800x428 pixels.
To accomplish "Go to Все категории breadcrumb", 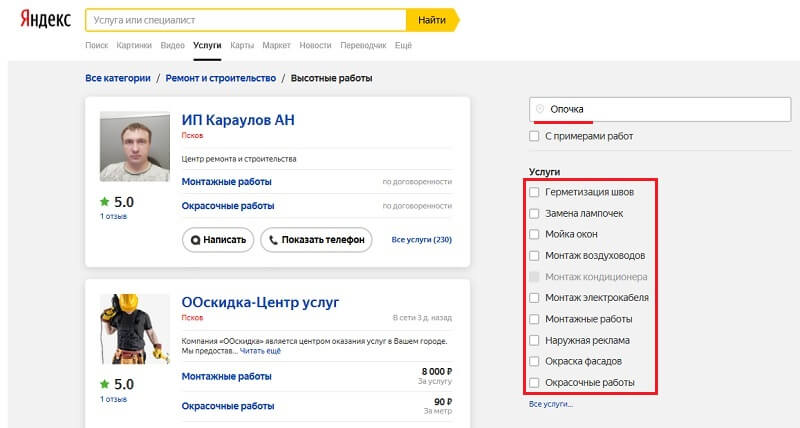I will (x=118, y=78).
